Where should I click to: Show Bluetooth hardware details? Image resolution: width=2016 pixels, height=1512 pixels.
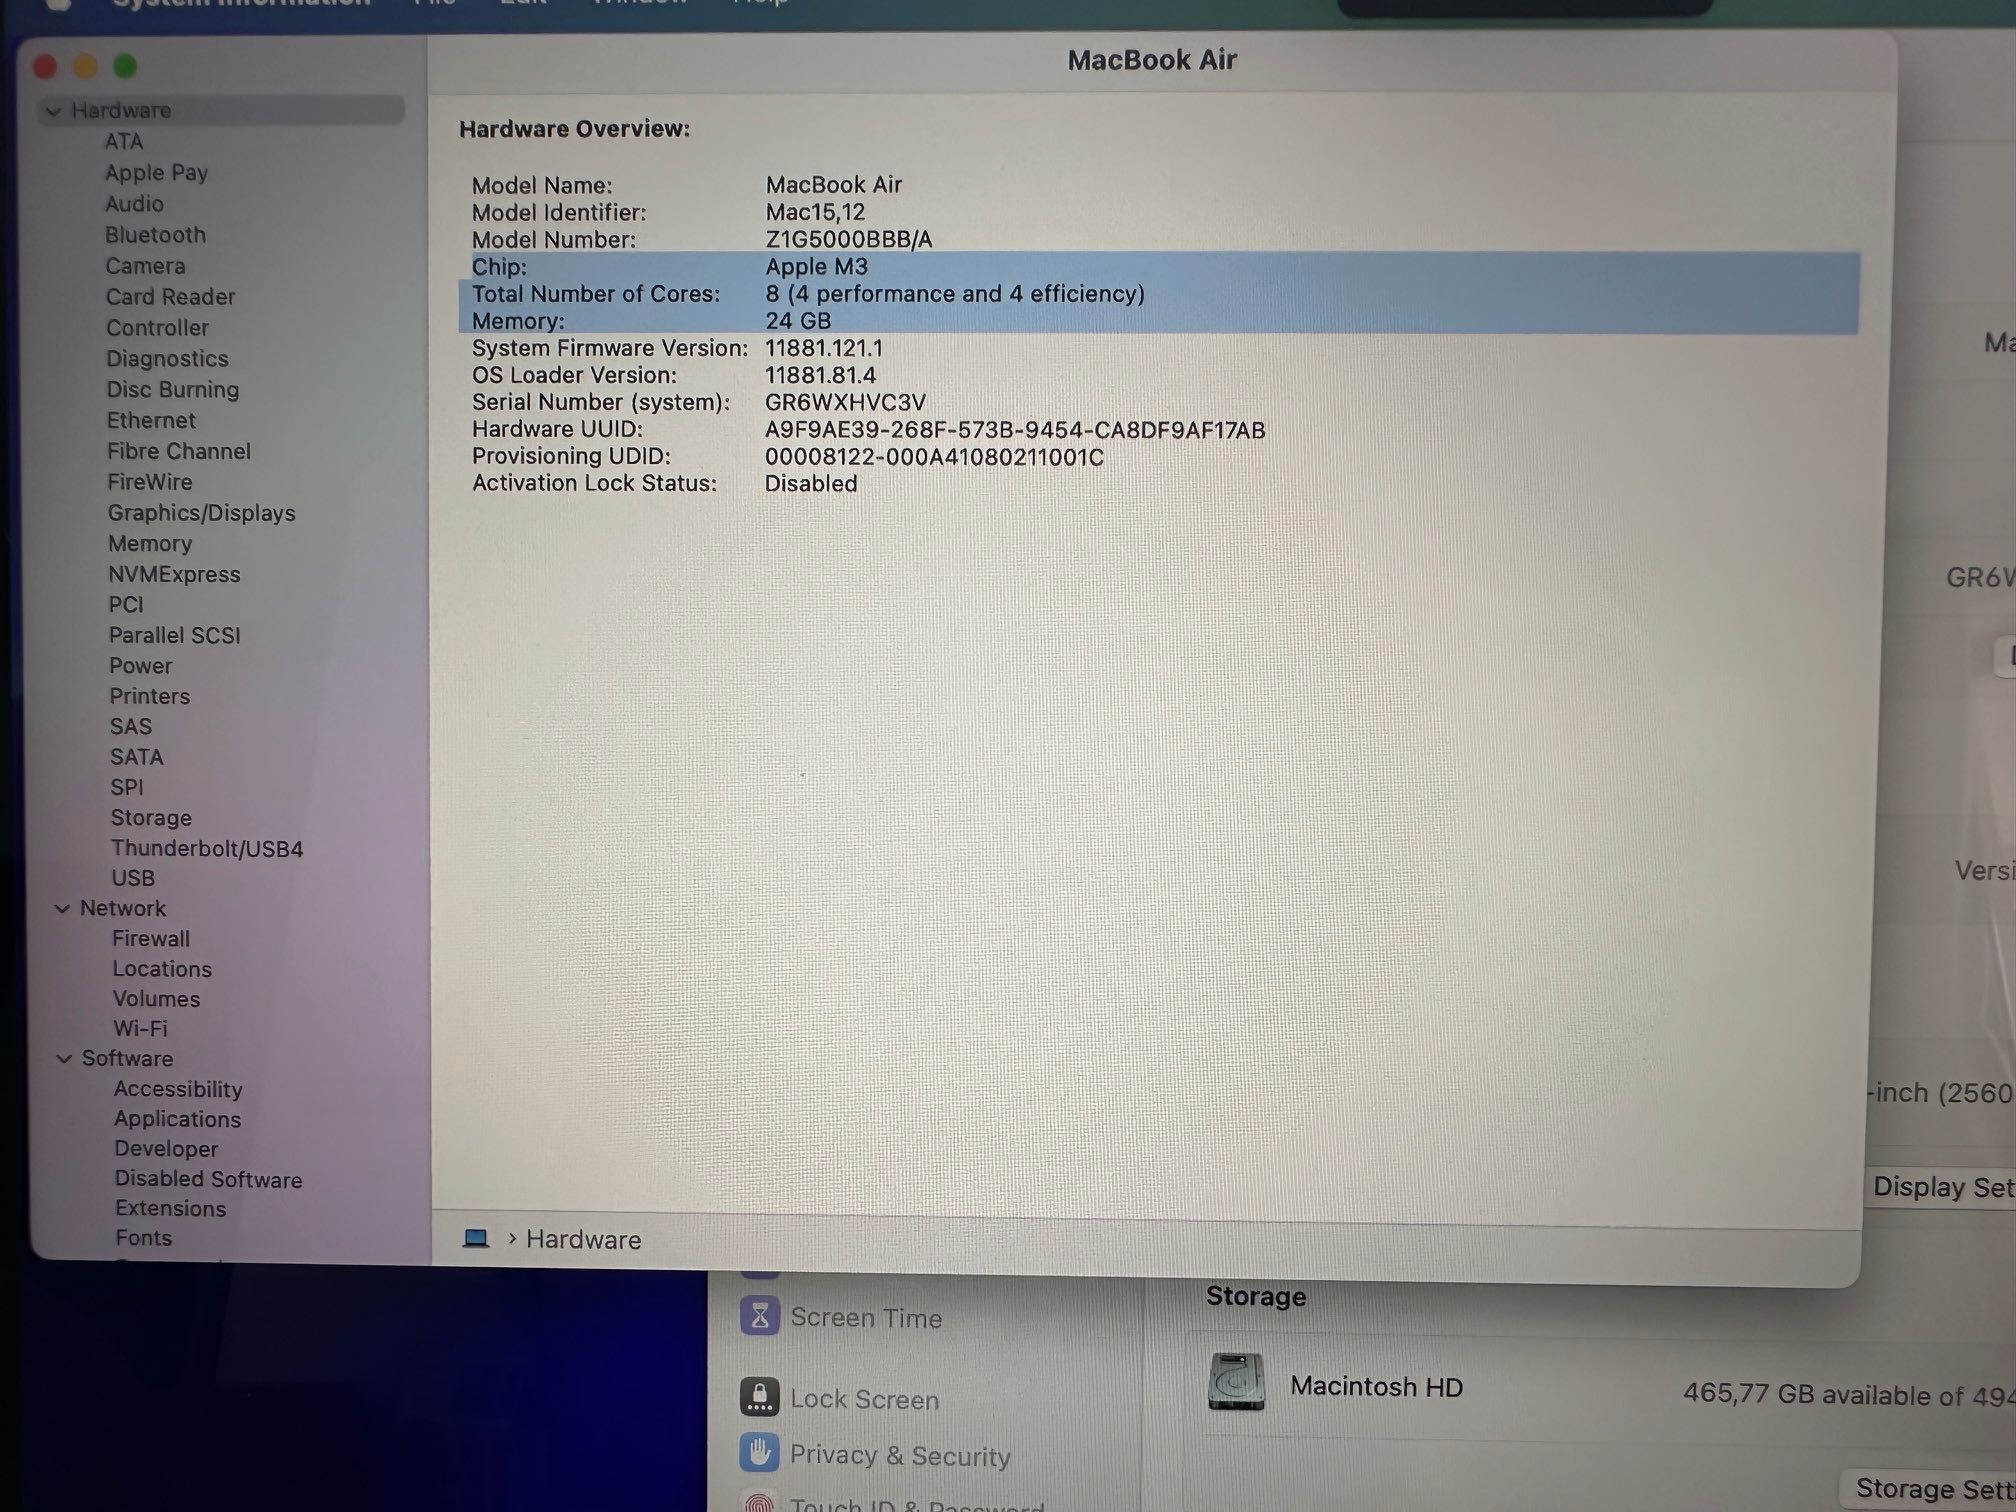coord(155,235)
